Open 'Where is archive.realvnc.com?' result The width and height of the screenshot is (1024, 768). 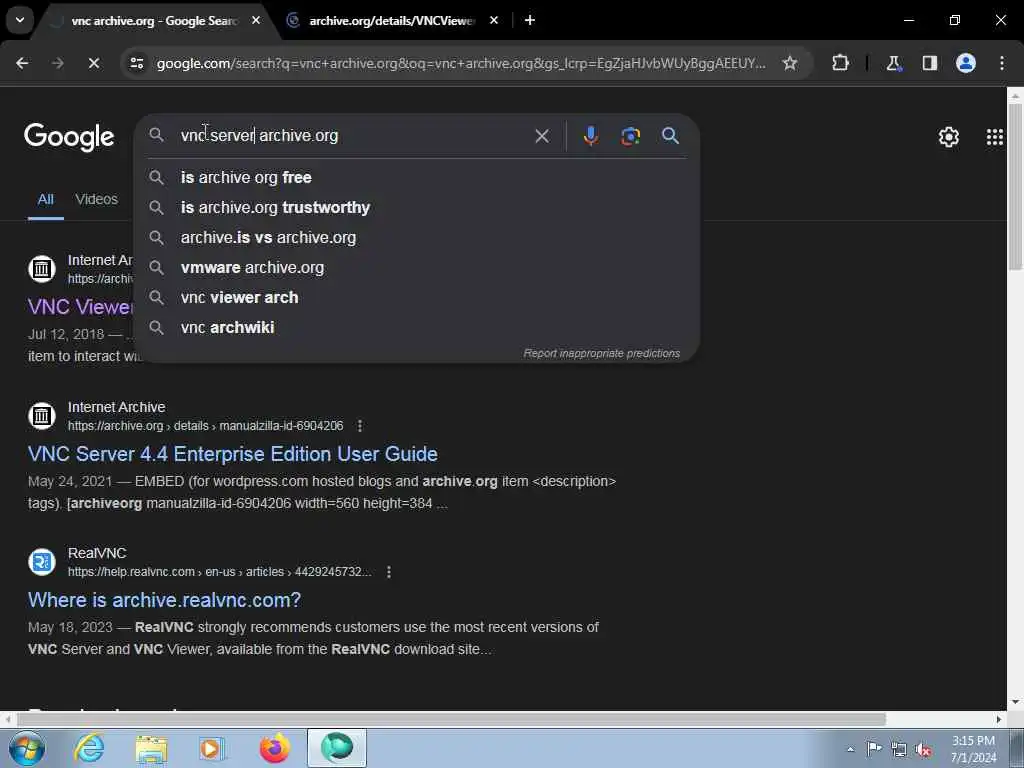click(165, 600)
